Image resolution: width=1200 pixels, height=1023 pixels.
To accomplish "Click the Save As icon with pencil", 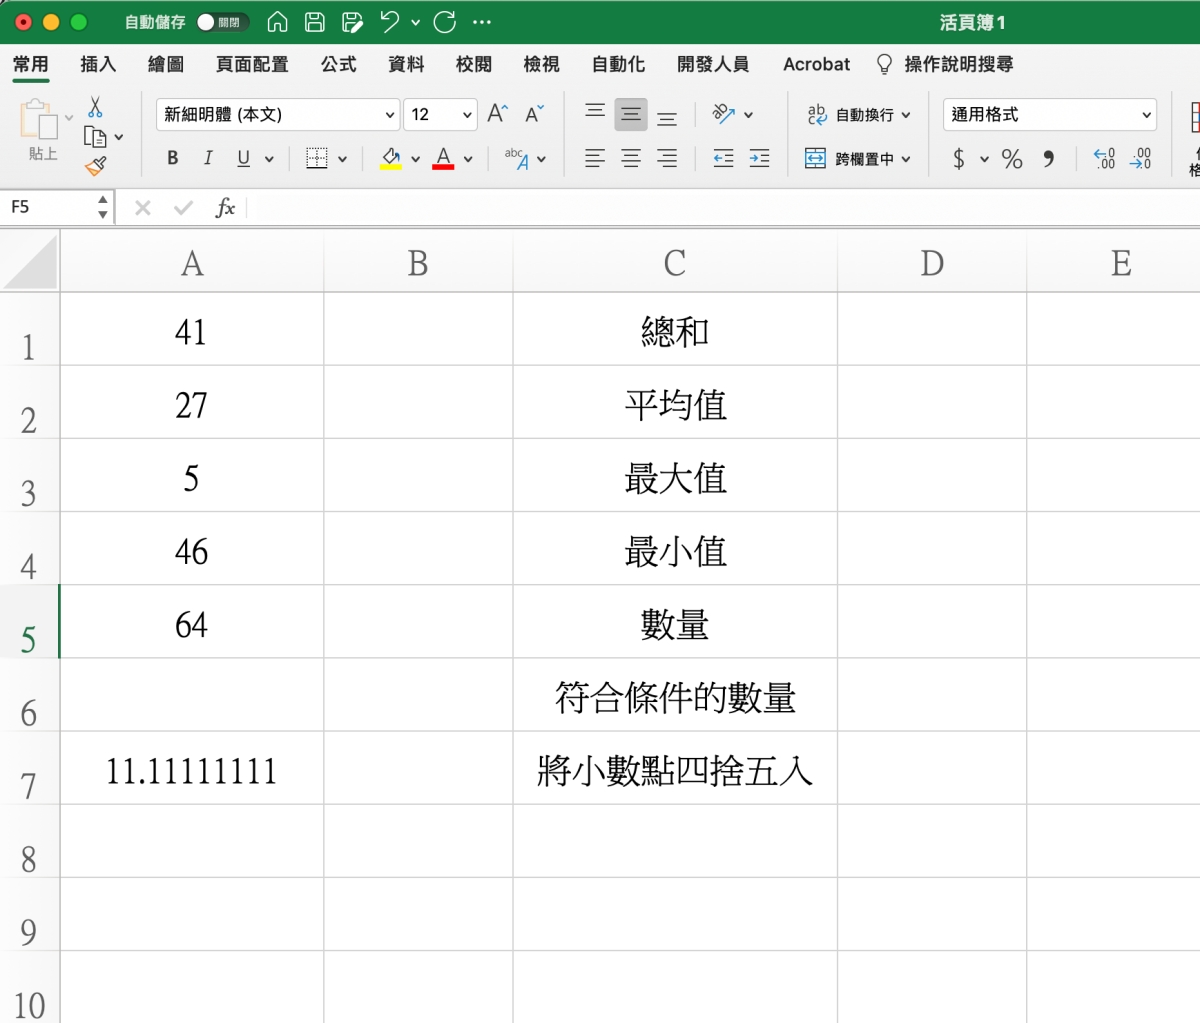I will tap(352, 22).
